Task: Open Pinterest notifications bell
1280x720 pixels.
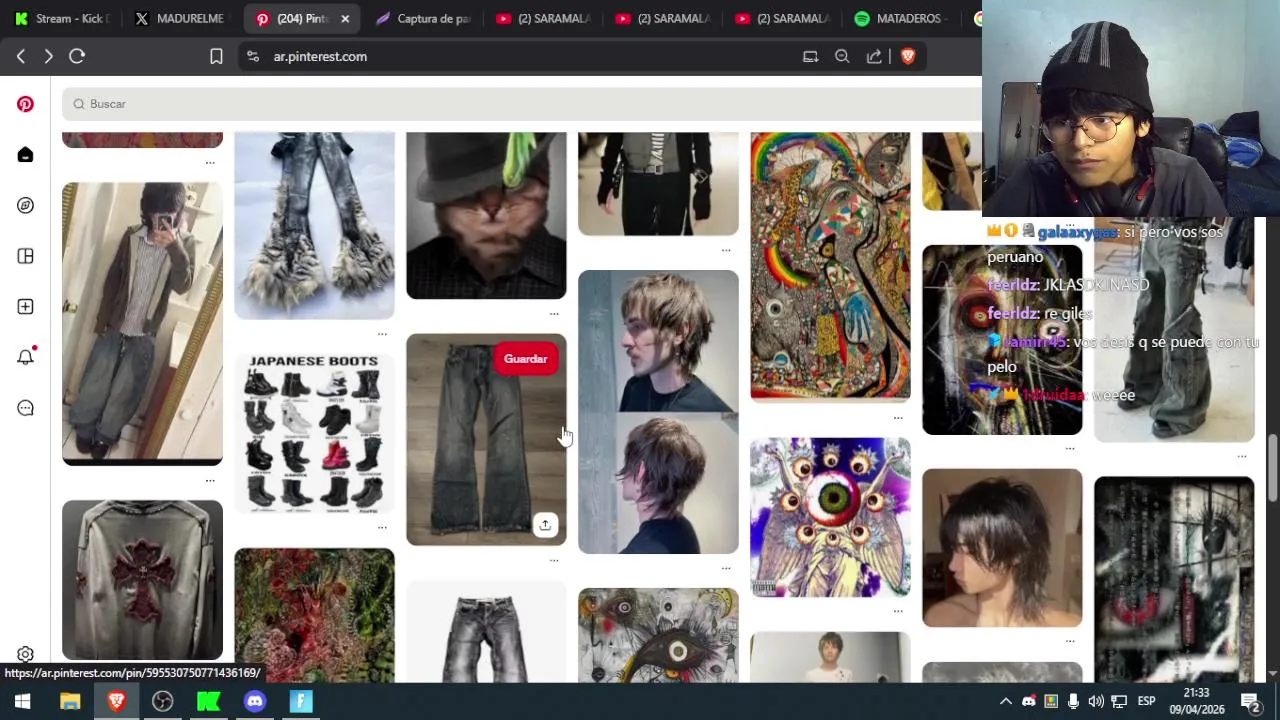Action: tap(25, 357)
